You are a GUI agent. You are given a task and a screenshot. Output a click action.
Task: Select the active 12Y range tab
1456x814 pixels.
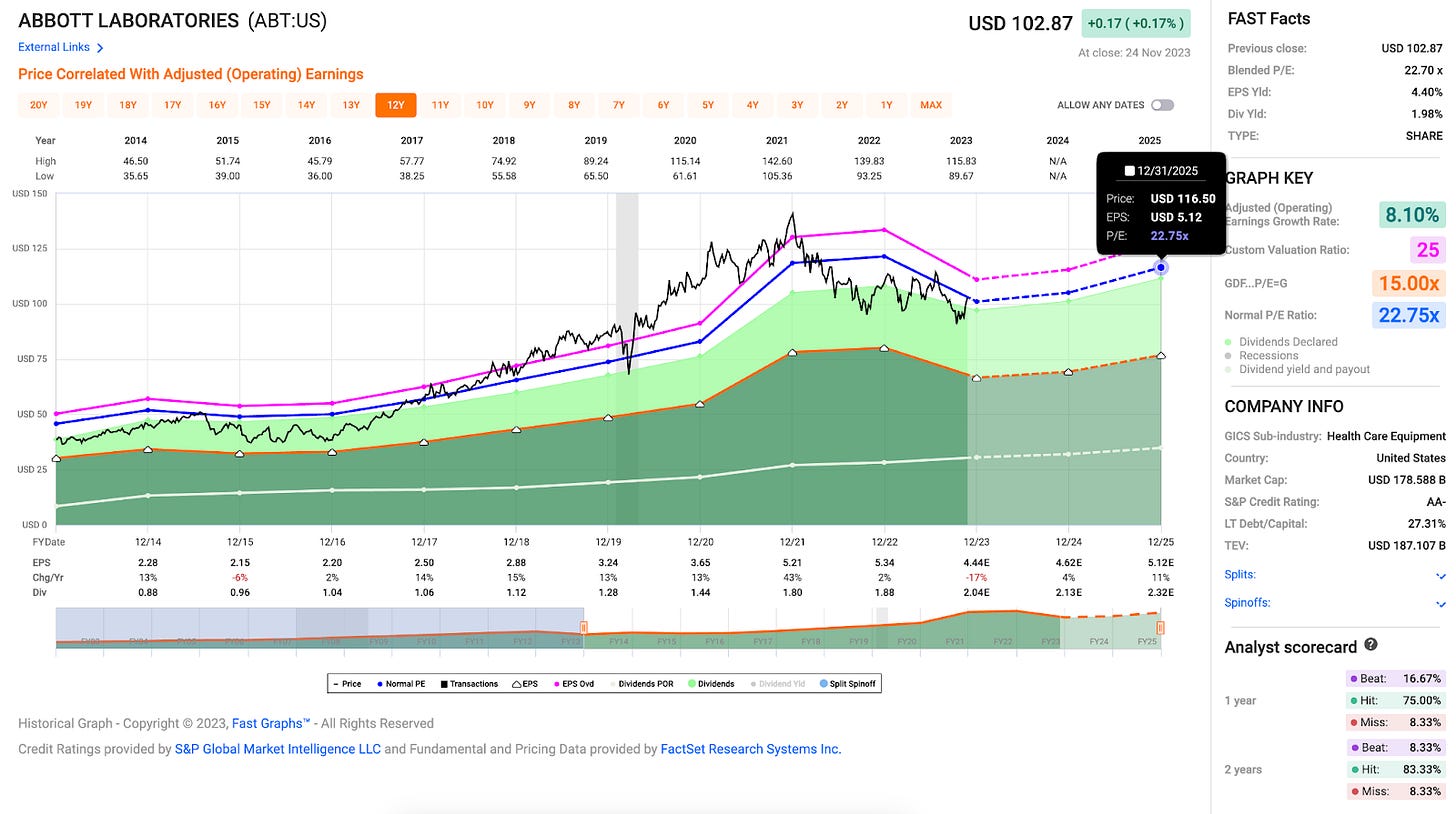point(396,105)
